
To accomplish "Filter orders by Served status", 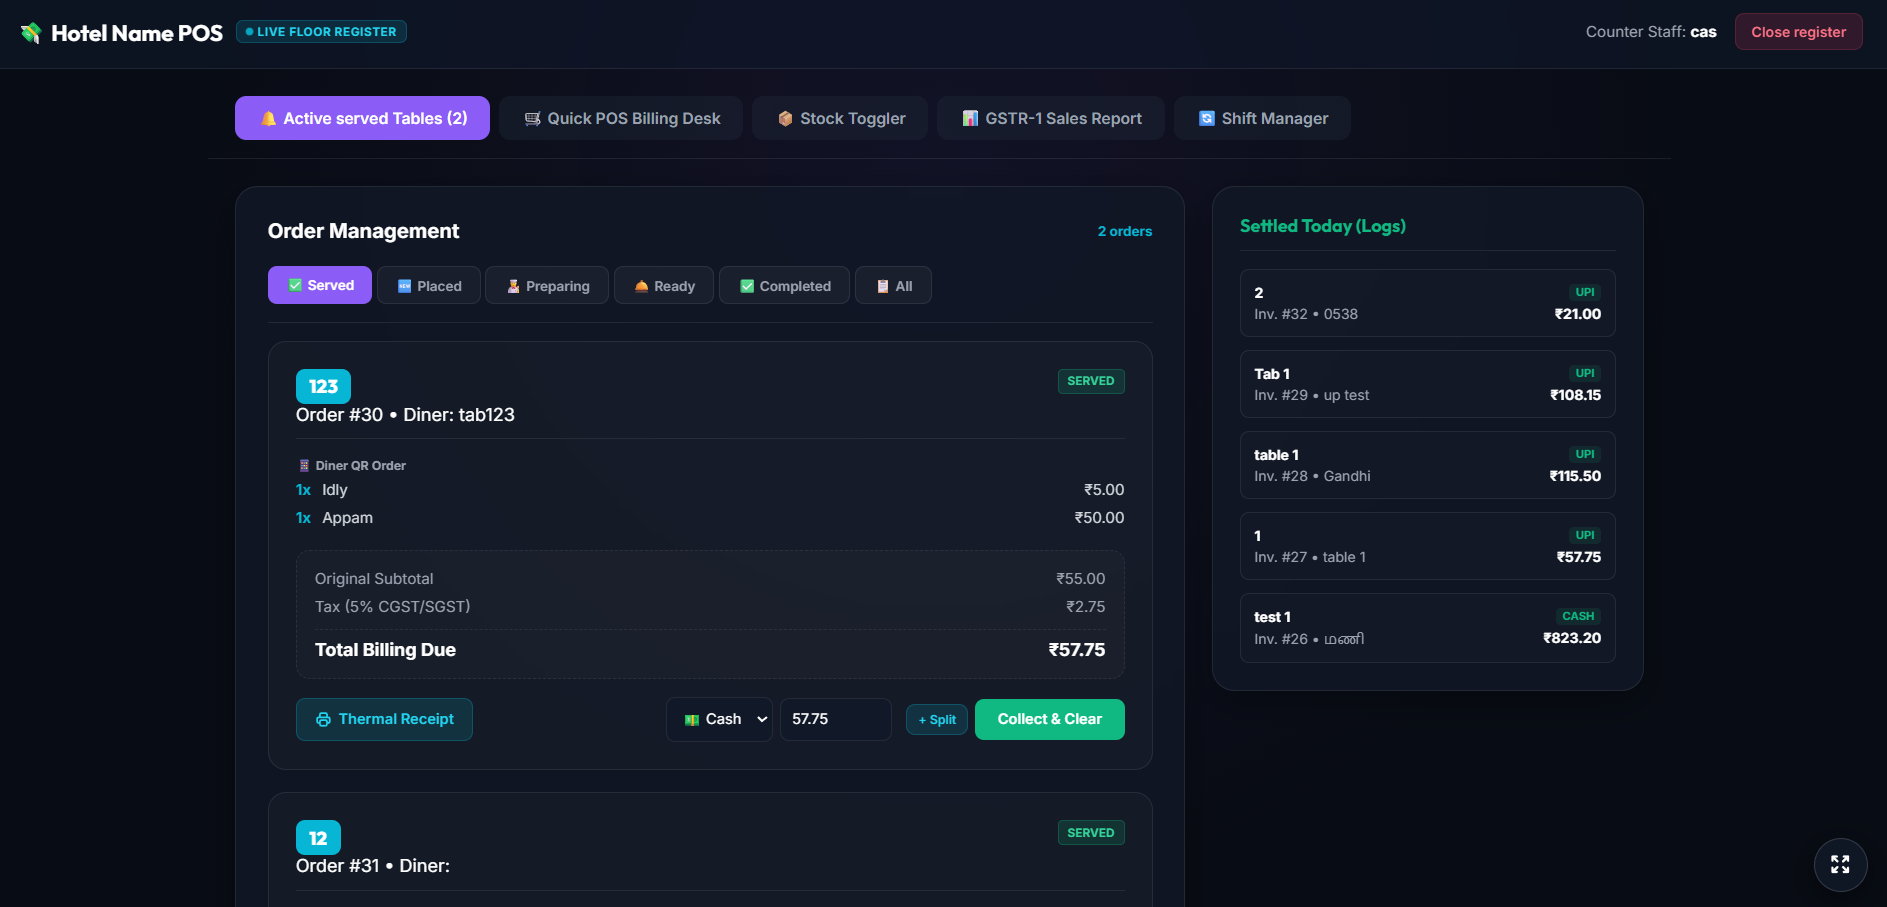I will pos(320,285).
